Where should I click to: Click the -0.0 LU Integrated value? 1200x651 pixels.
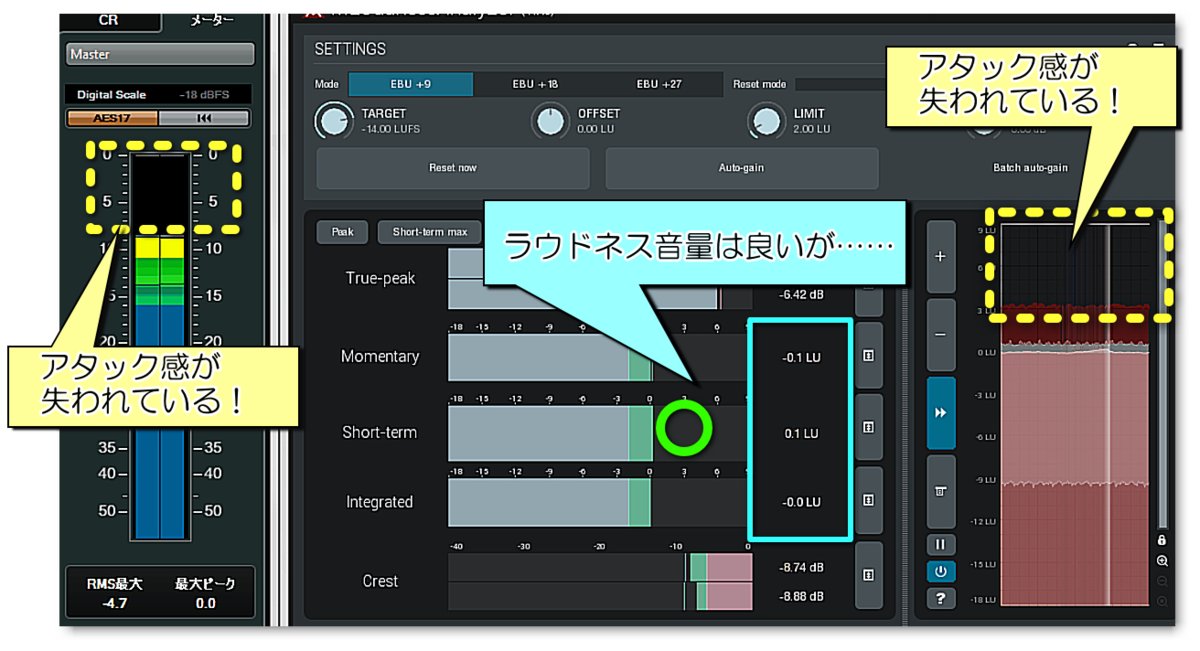pos(801,502)
